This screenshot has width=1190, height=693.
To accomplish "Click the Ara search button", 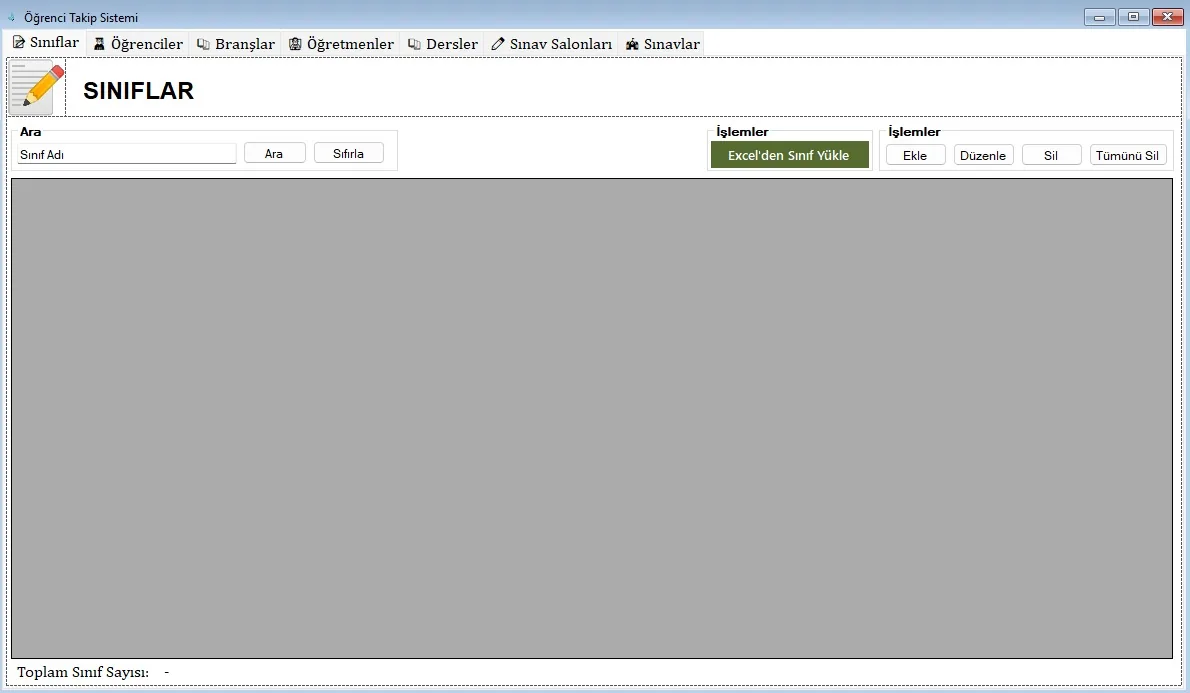I will [274, 153].
